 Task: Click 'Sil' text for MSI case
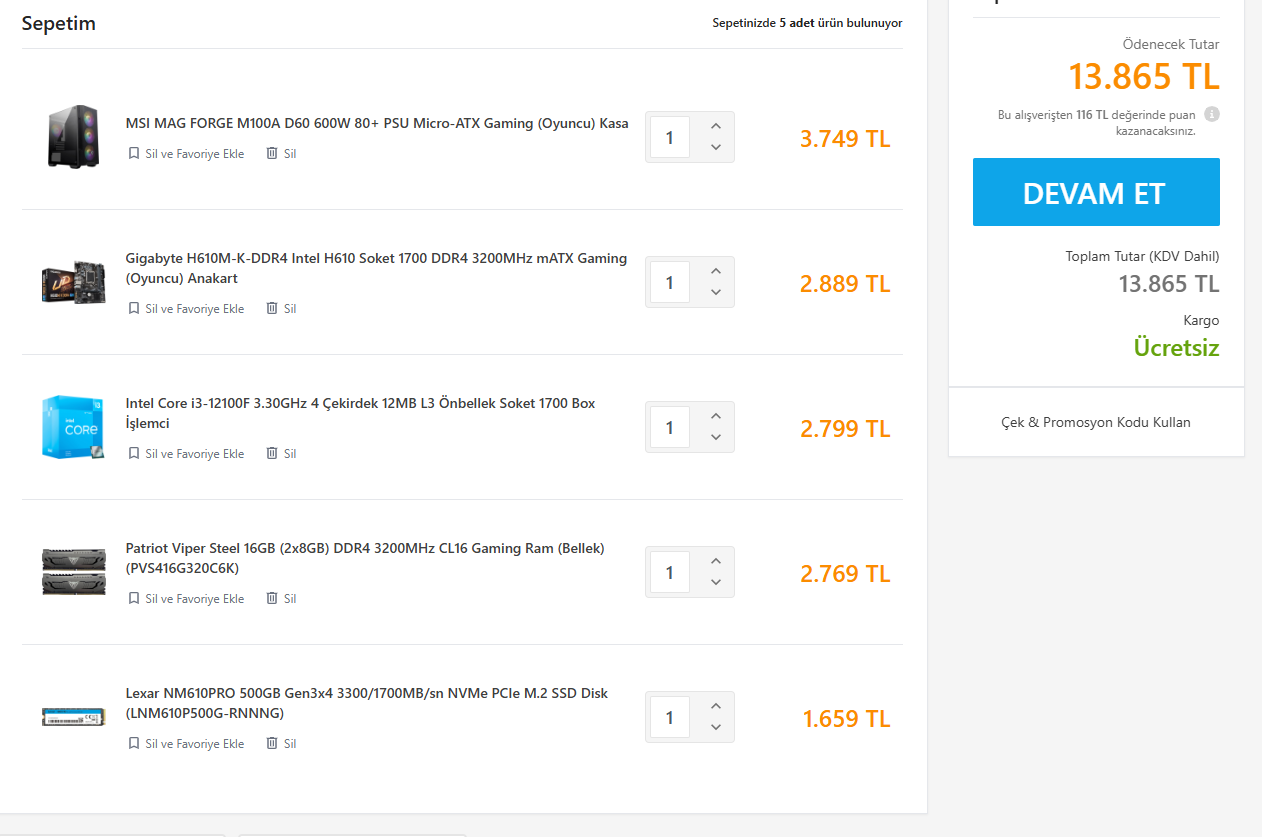[290, 154]
